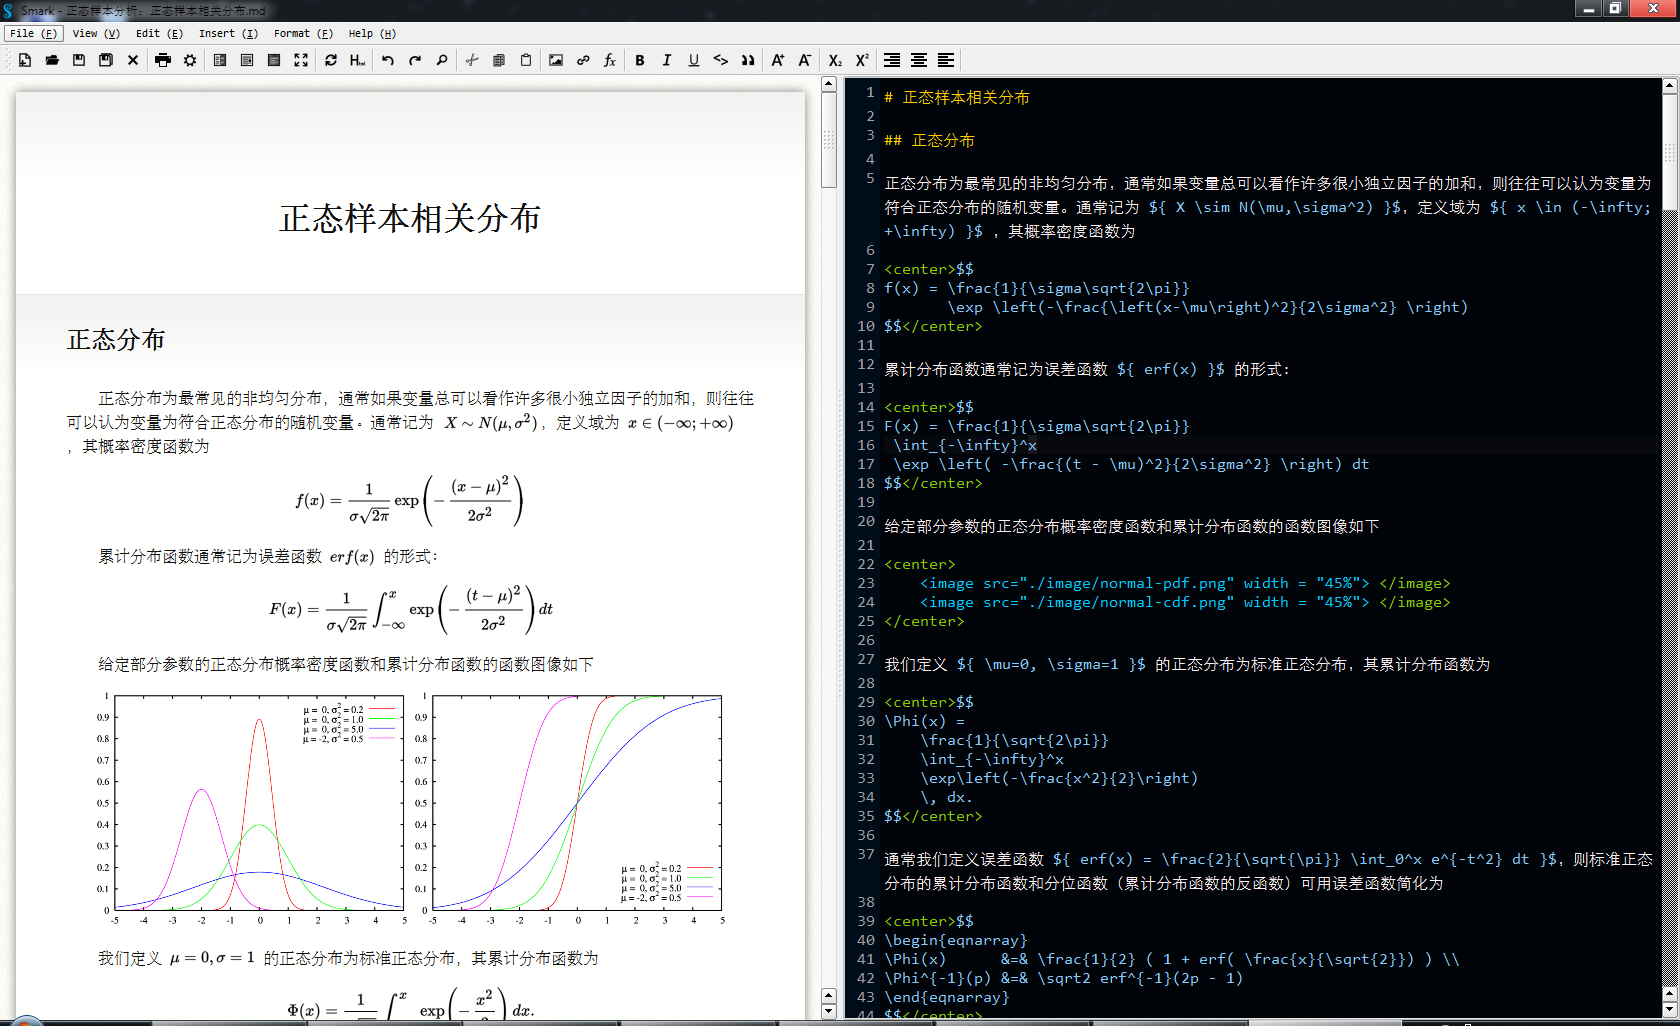
Task: Open the Format menu
Action: 303,33
